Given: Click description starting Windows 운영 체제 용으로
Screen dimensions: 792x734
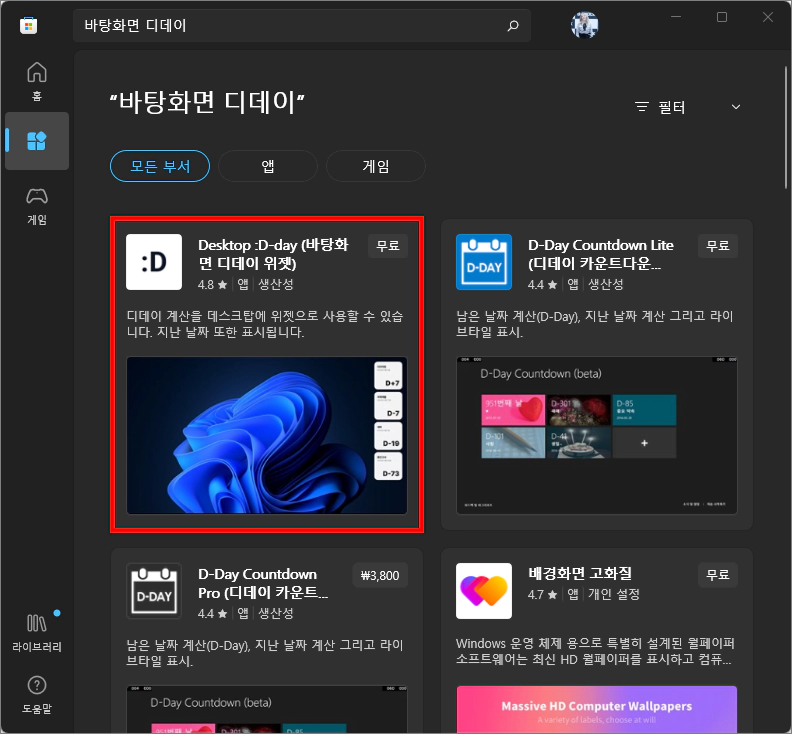Looking at the screenshot, I should [x=595, y=652].
